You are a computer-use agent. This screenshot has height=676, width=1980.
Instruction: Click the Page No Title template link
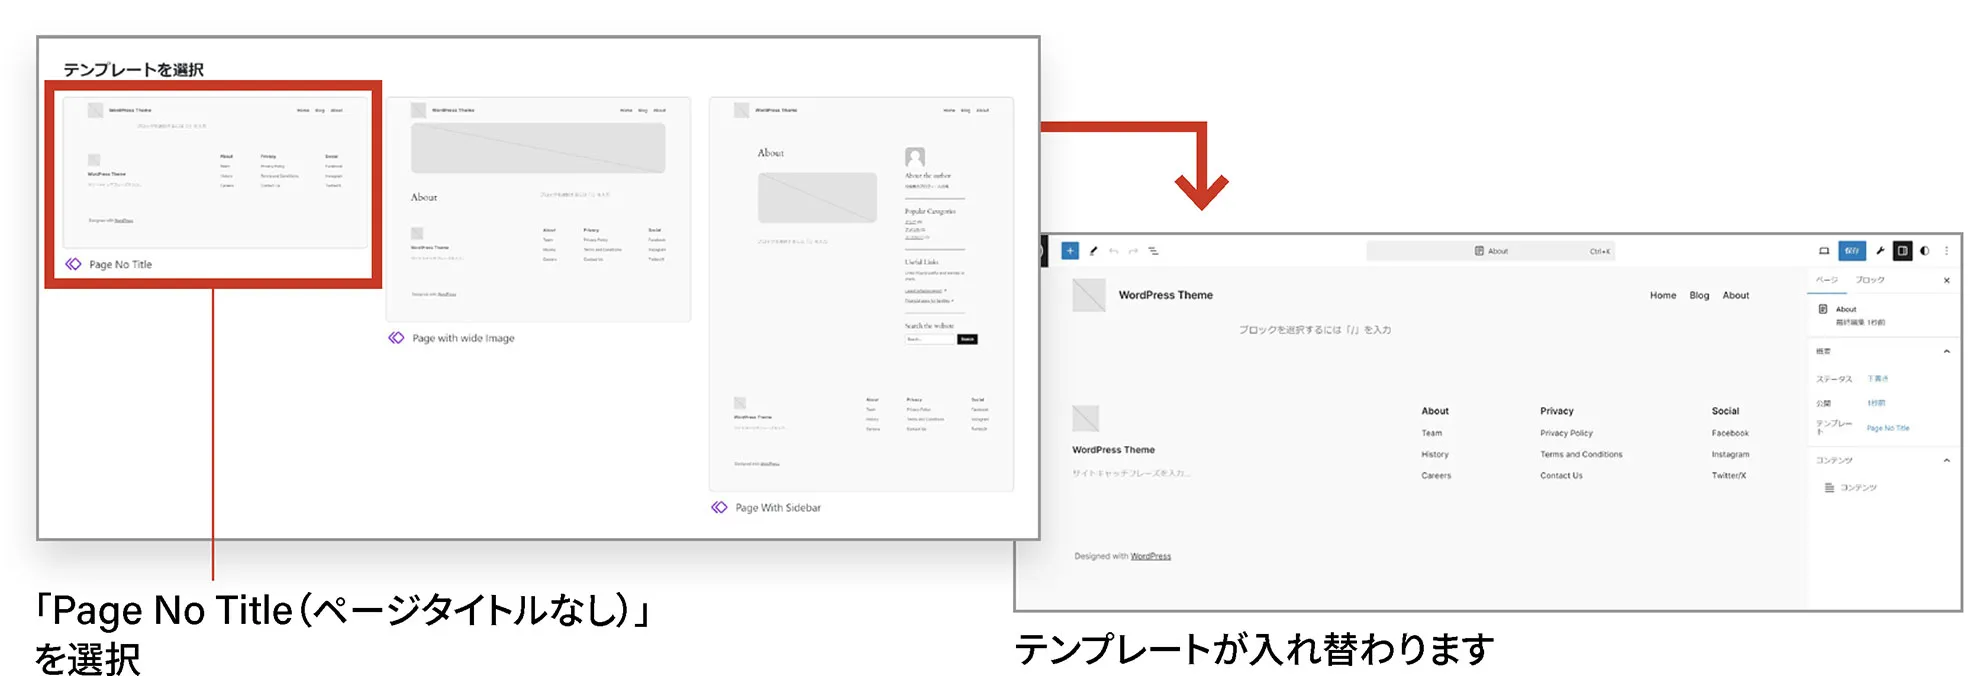[1888, 428]
